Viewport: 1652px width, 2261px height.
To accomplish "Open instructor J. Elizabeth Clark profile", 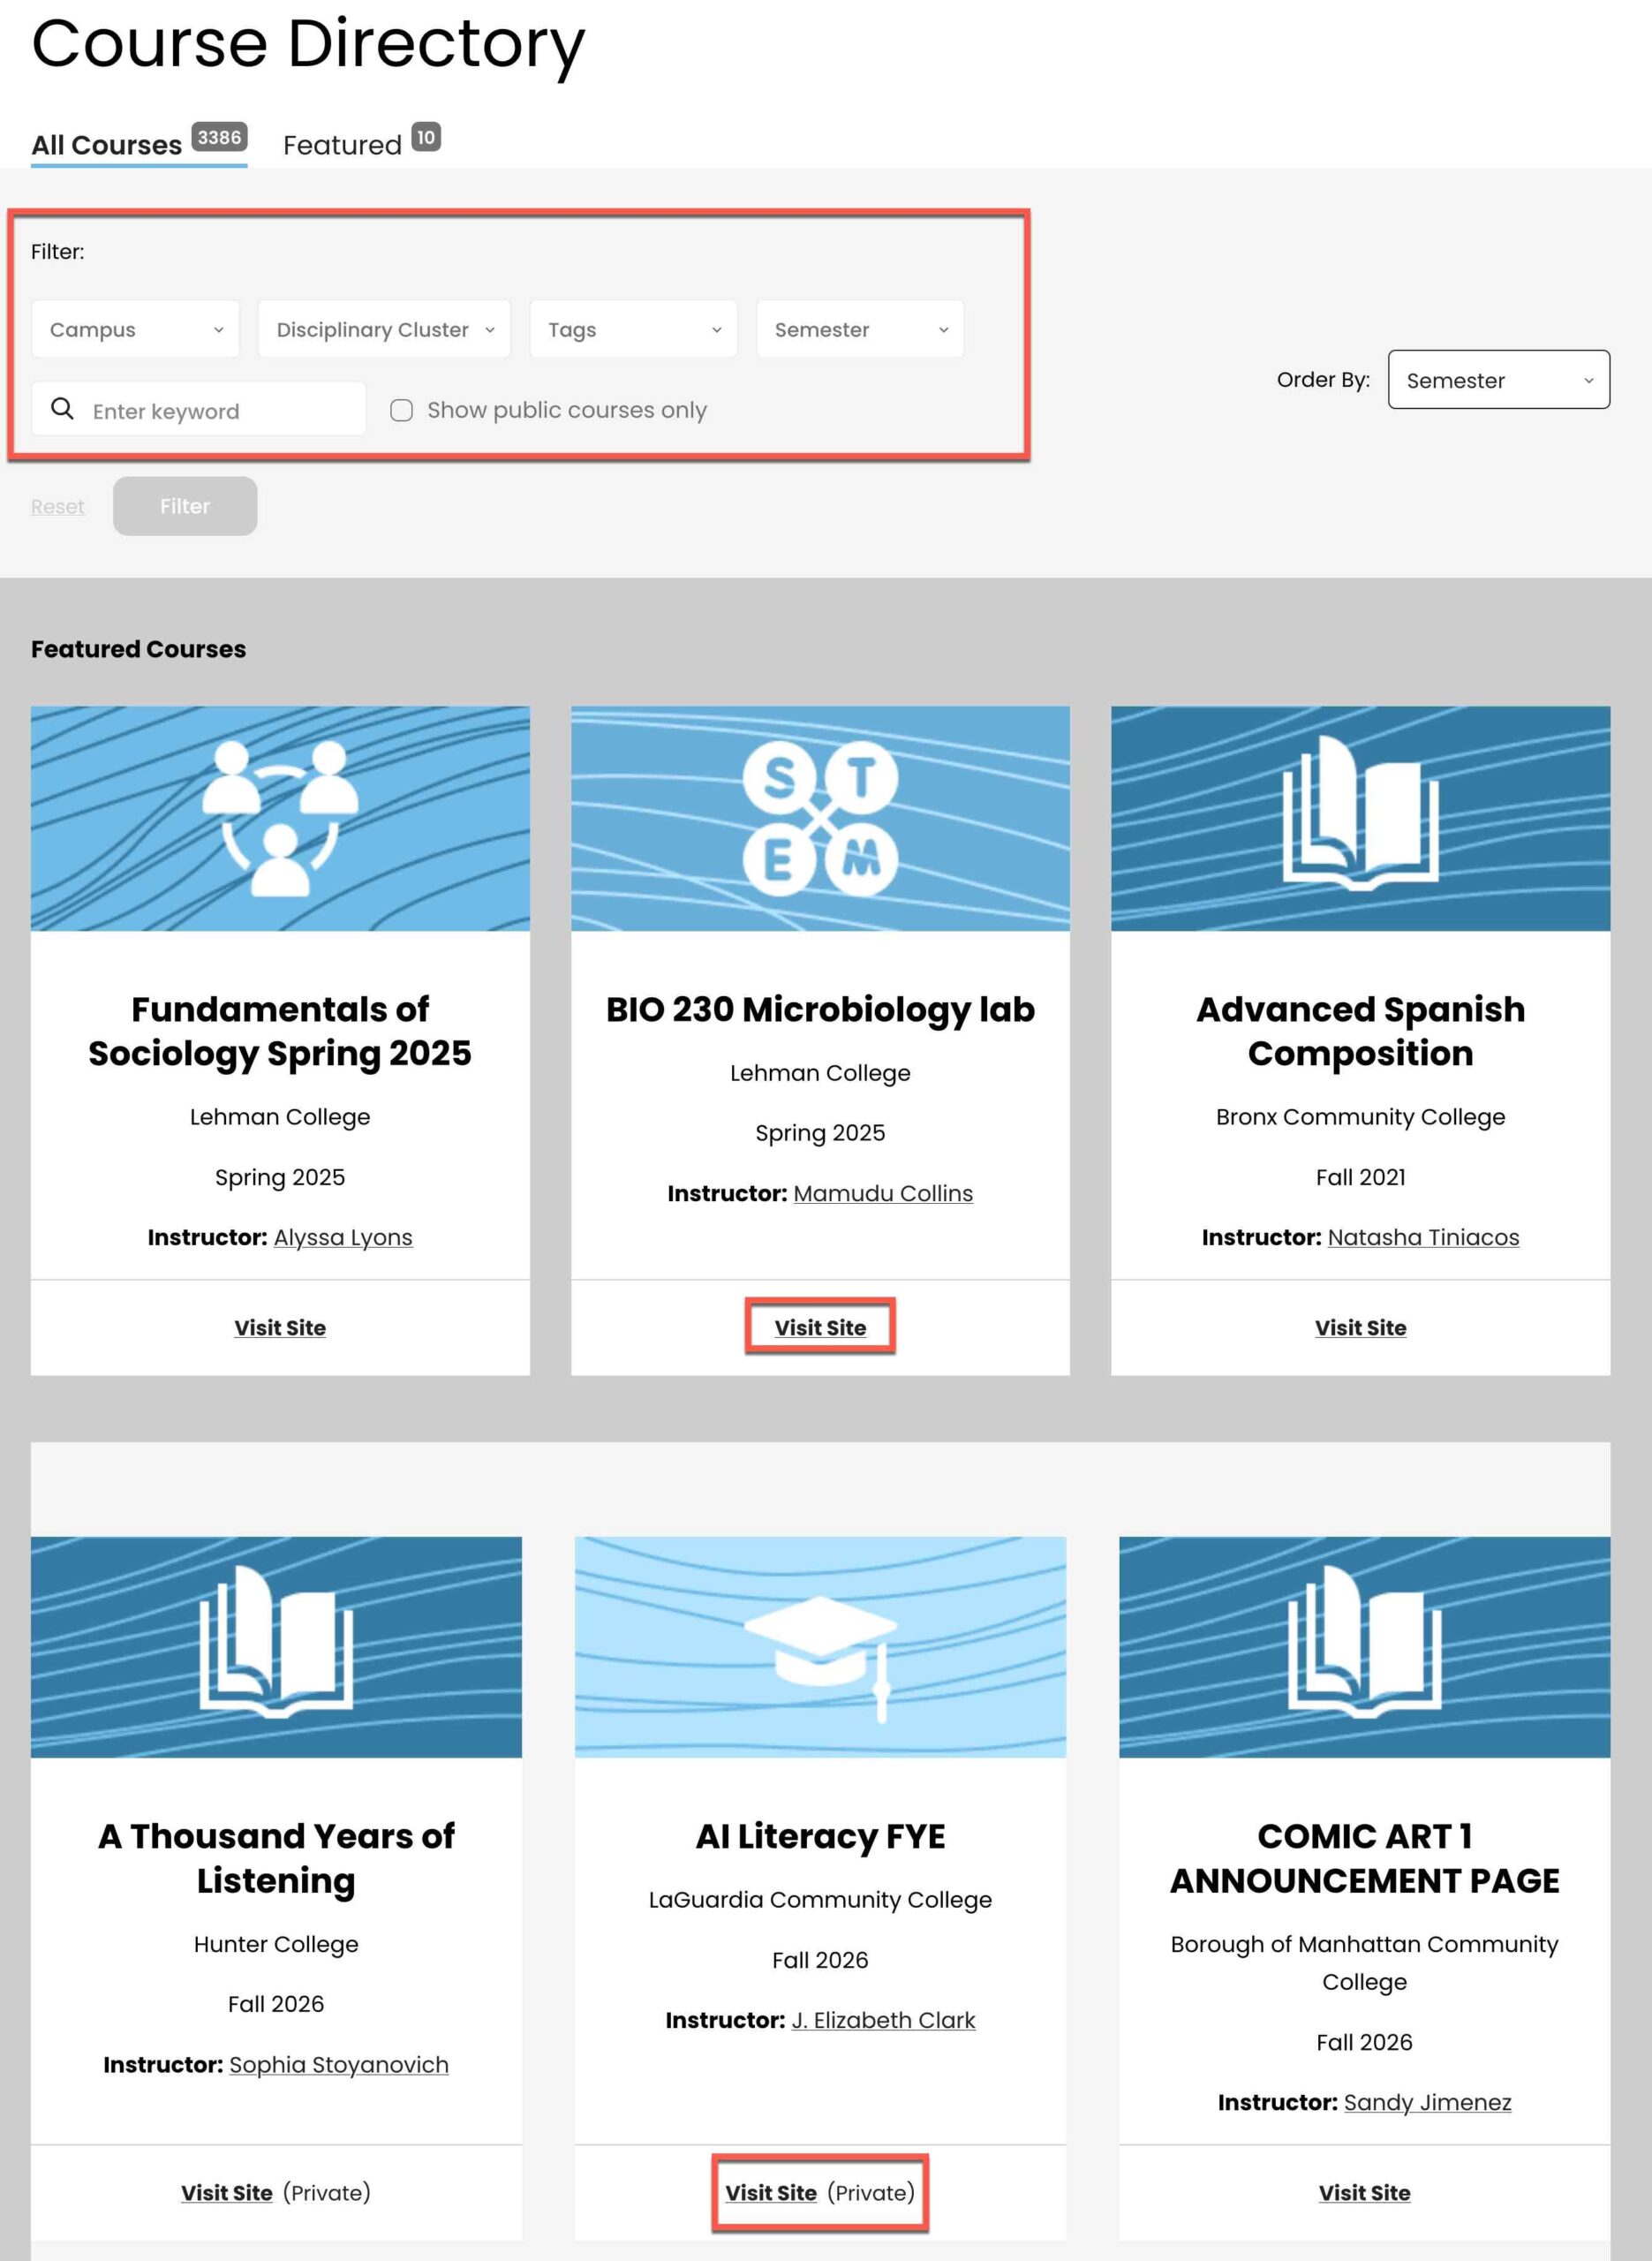I will click(883, 2020).
